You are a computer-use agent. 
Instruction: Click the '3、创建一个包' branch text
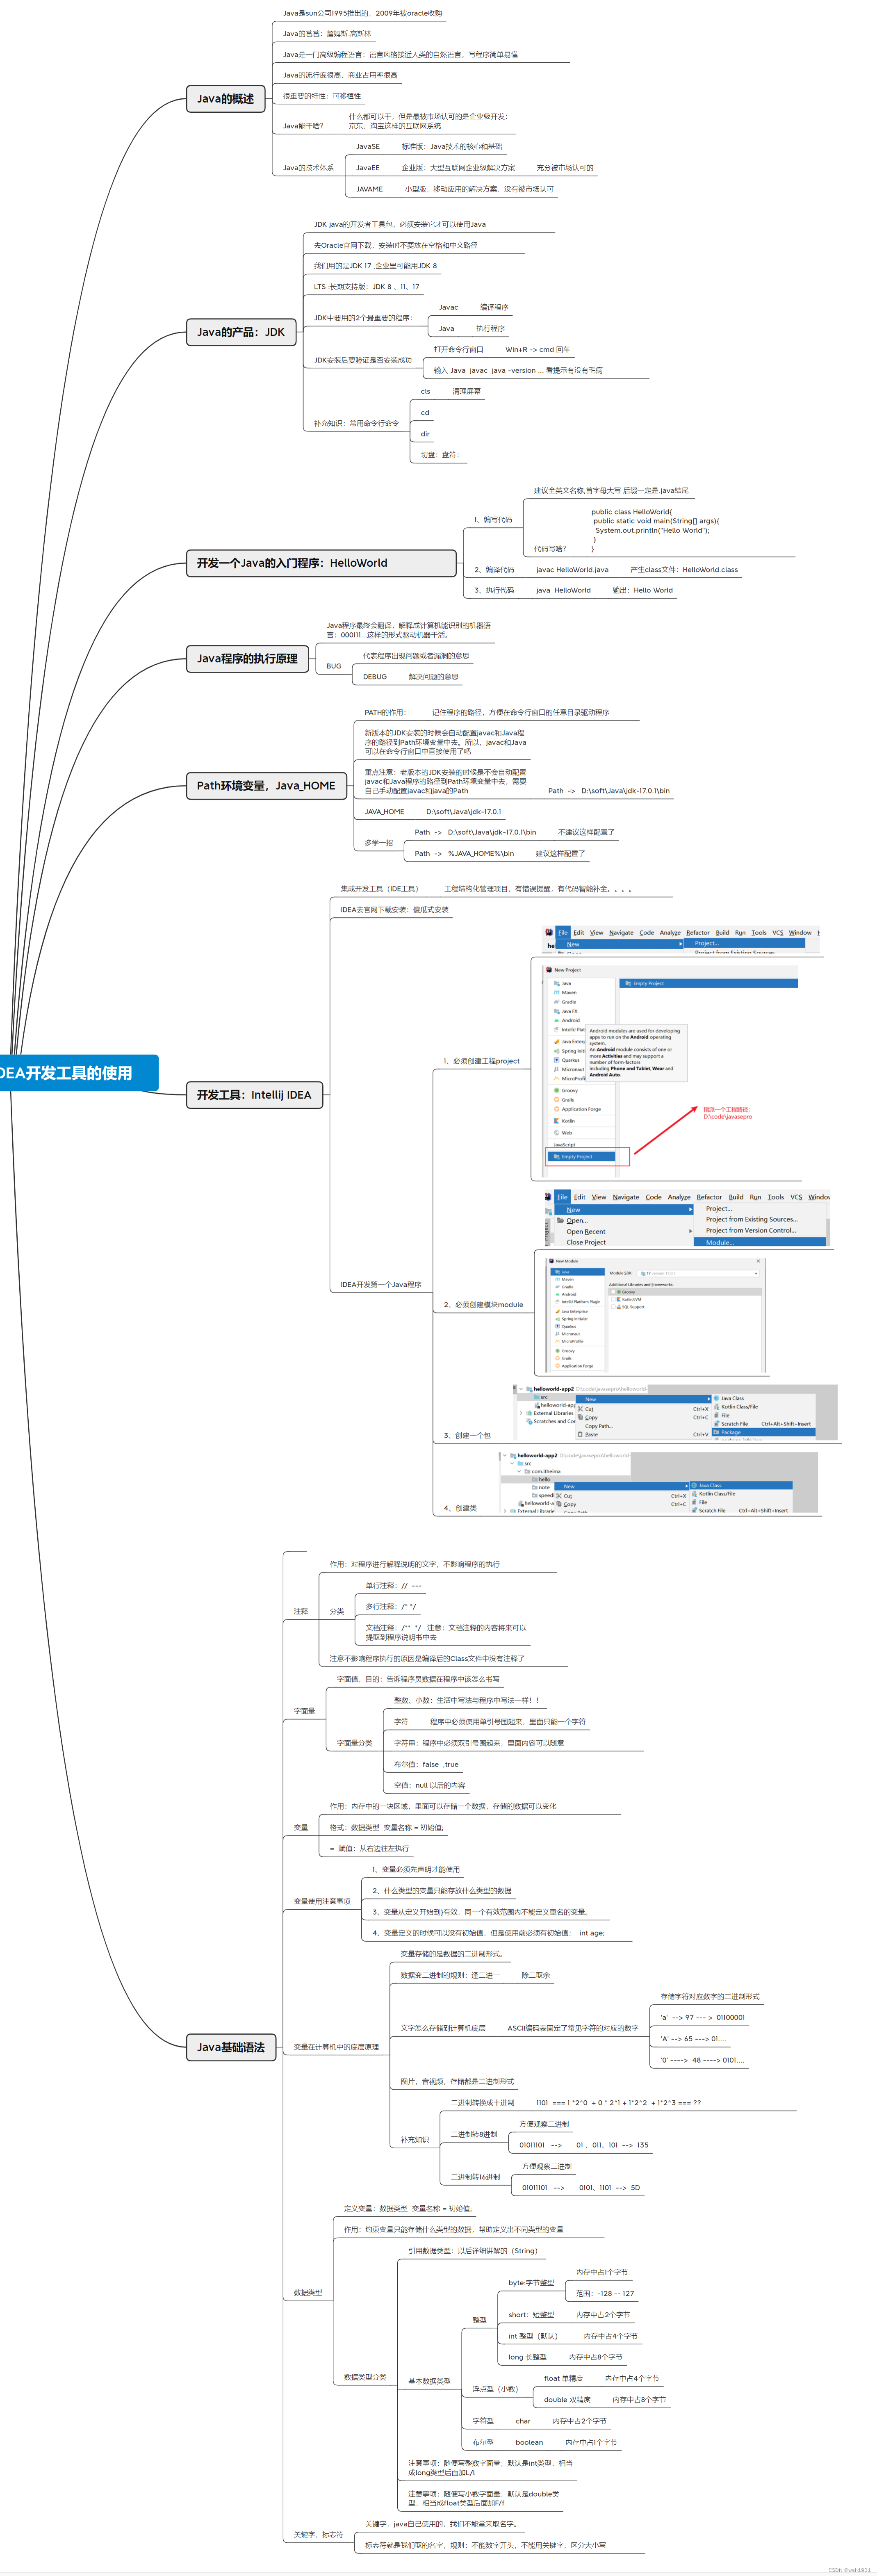point(467,1436)
